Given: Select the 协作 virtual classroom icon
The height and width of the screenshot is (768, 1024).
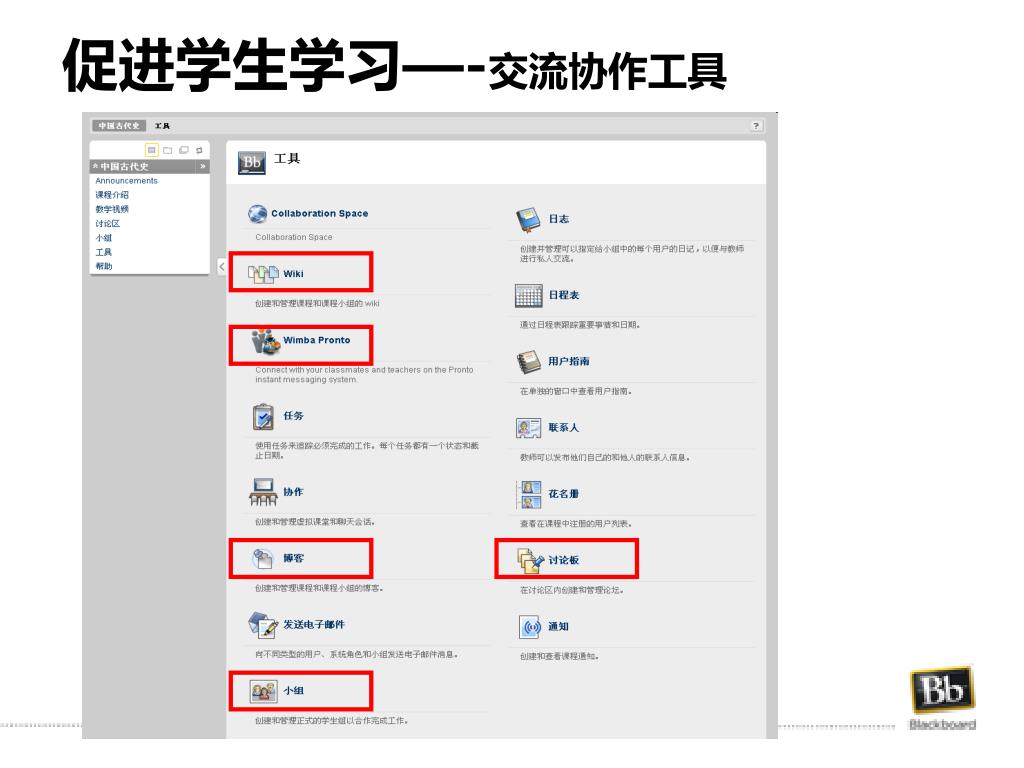Looking at the screenshot, I should 263,492.
